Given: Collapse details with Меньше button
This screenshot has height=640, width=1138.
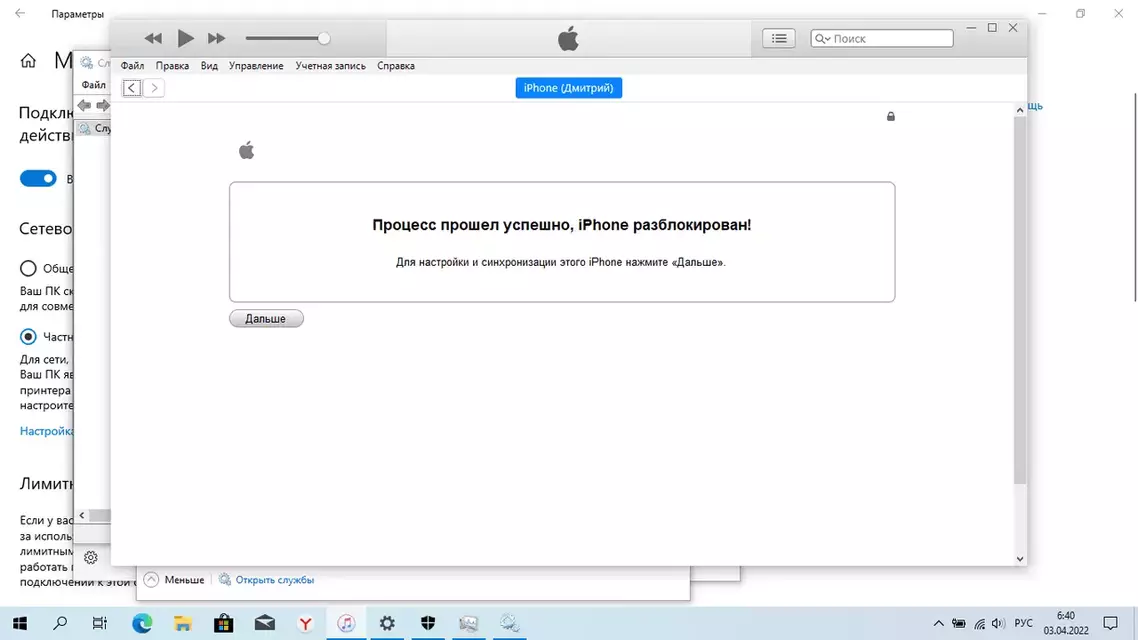Looking at the screenshot, I should click(x=174, y=580).
